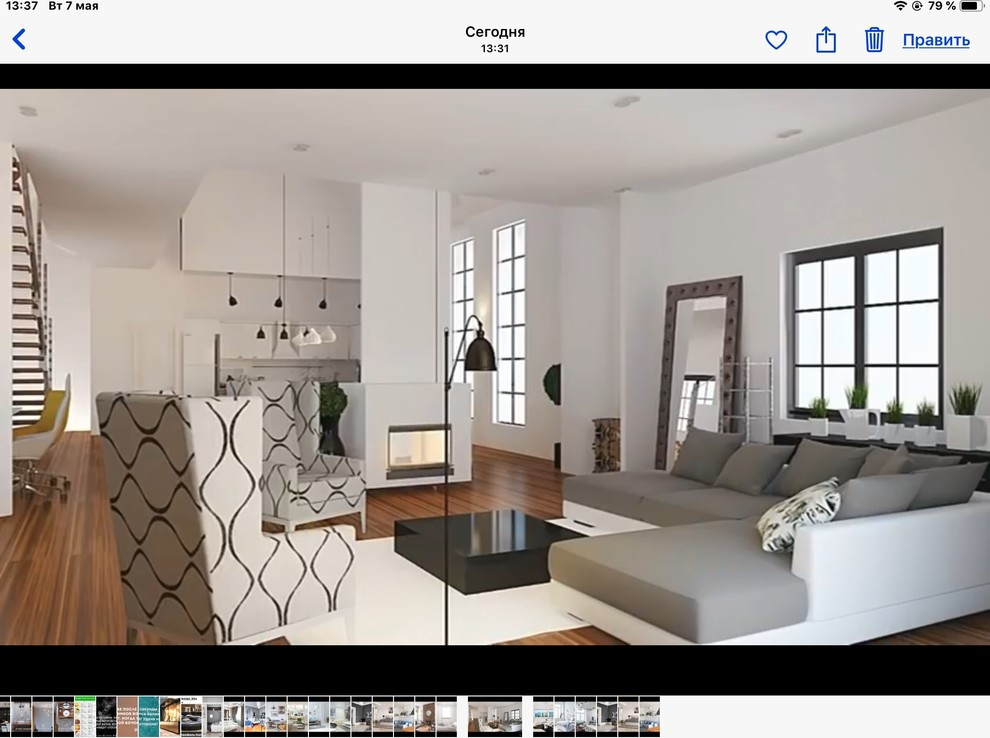Tap the 13:37 clock in status bar
The height and width of the screenshot is (738, 990).
click(x=21, y=6)
